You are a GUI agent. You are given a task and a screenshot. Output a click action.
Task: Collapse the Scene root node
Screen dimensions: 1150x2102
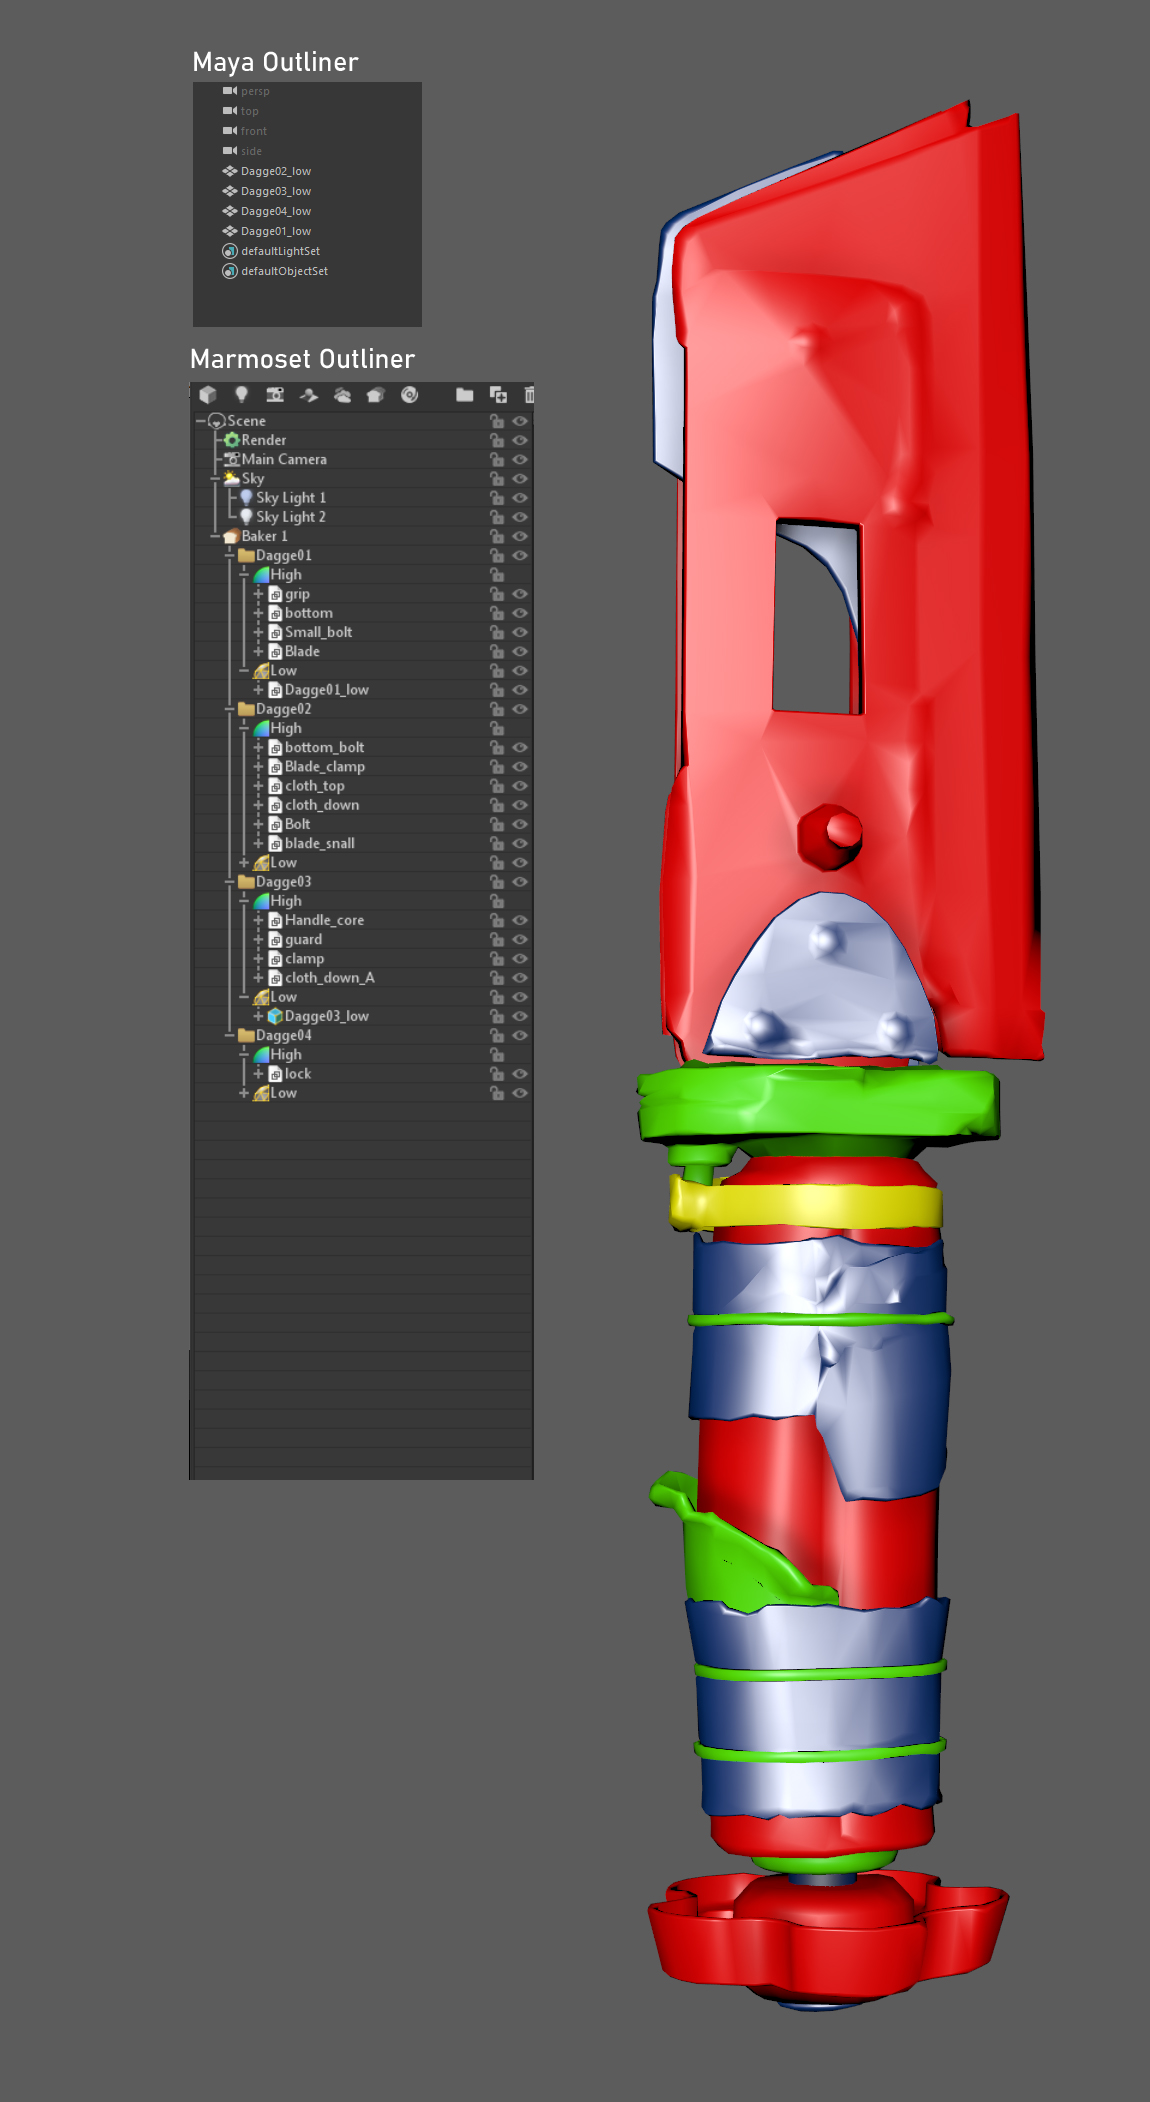point(201,421)
